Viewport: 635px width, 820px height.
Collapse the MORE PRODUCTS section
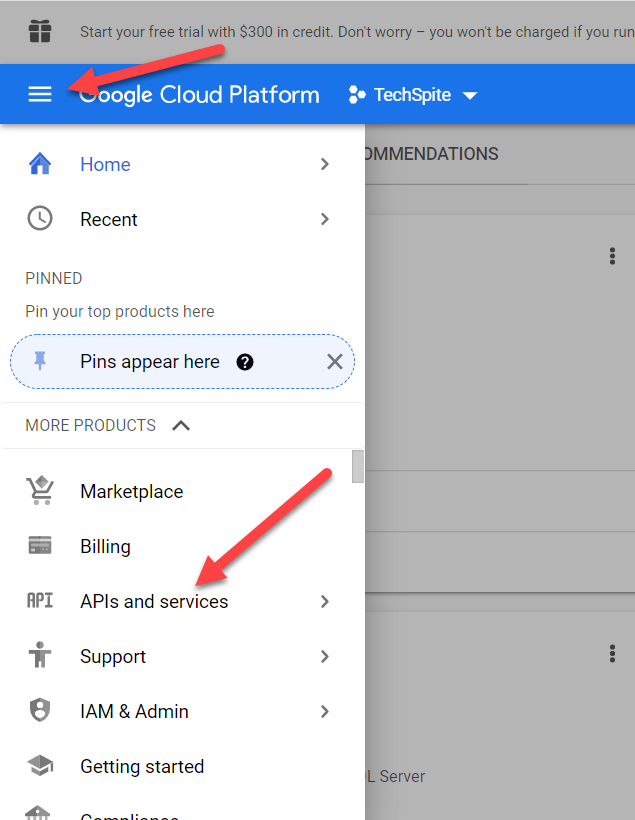pyautogui.click(x=181, y=425)
